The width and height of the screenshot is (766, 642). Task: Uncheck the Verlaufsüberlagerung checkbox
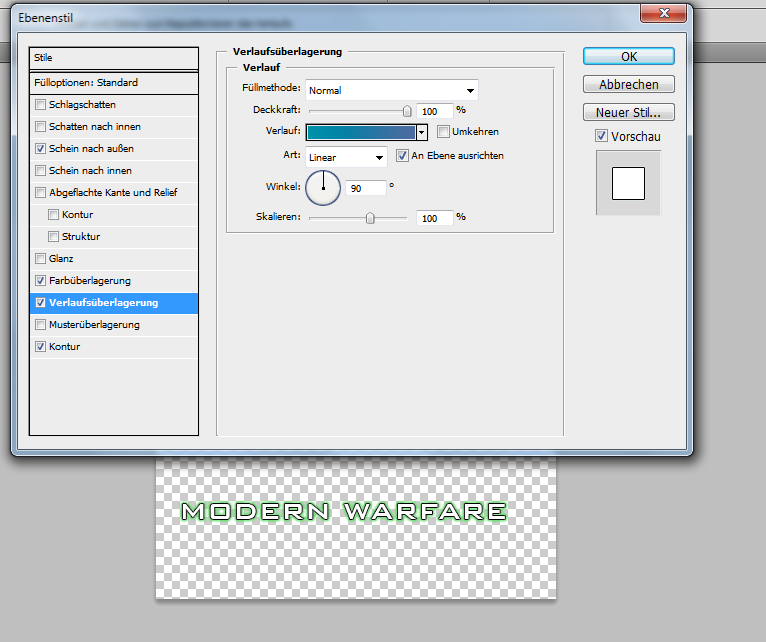point(41,303)
